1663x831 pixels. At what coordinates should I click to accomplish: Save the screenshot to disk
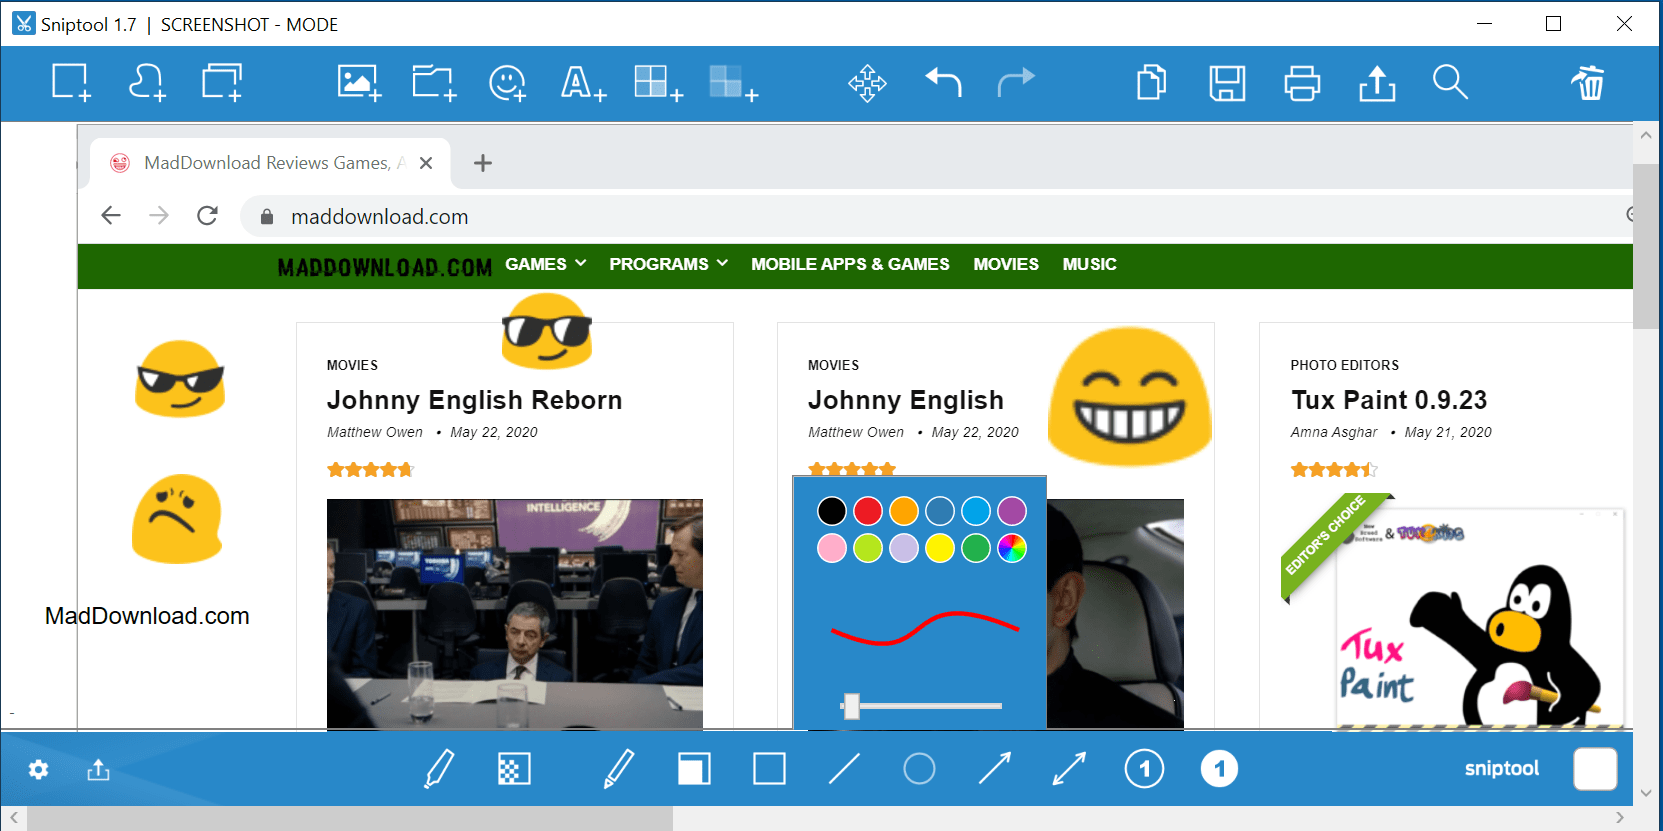click(1227, 83)
